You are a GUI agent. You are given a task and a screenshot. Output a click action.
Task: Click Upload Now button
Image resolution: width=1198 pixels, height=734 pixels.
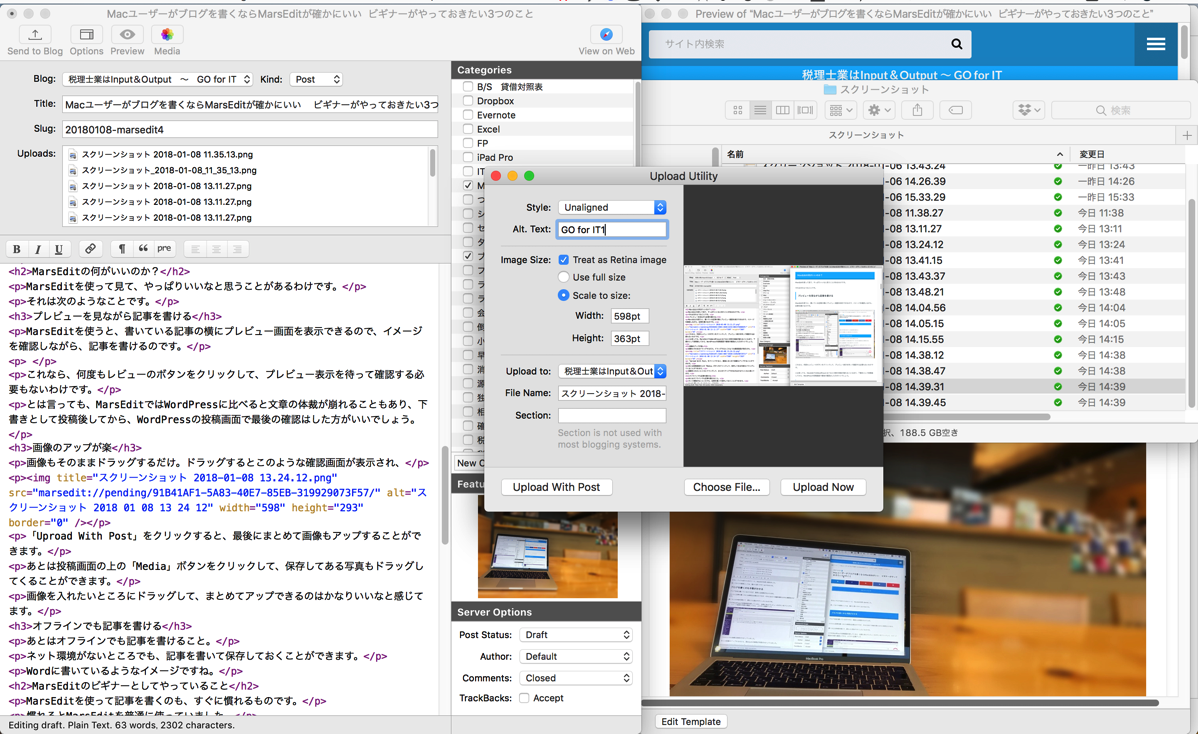coord(823,487)
